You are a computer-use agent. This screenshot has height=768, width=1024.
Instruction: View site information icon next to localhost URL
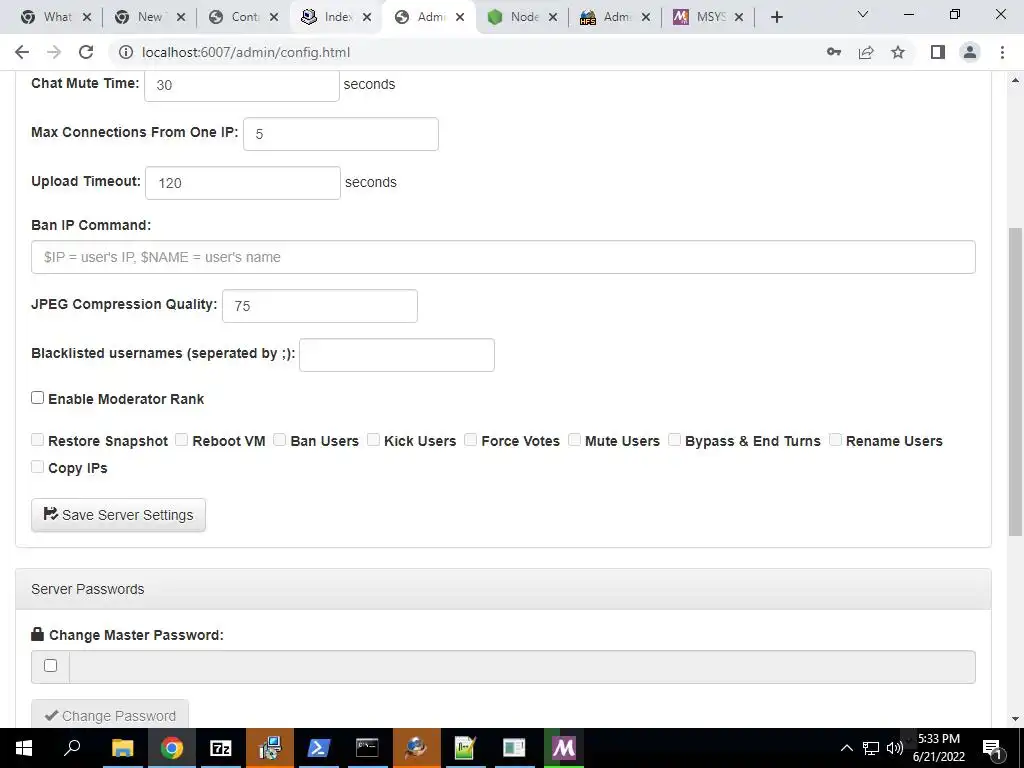coord(125,52)
